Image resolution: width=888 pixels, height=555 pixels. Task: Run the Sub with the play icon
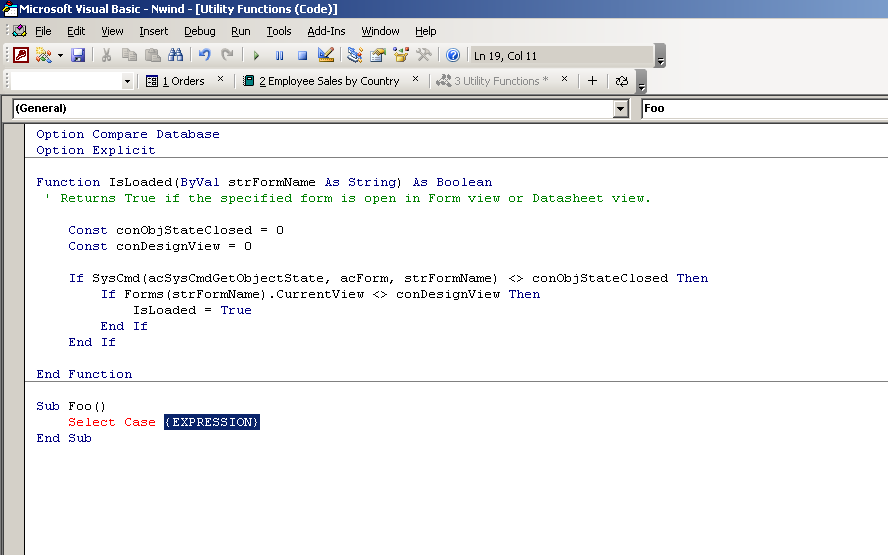pos(256,56)
